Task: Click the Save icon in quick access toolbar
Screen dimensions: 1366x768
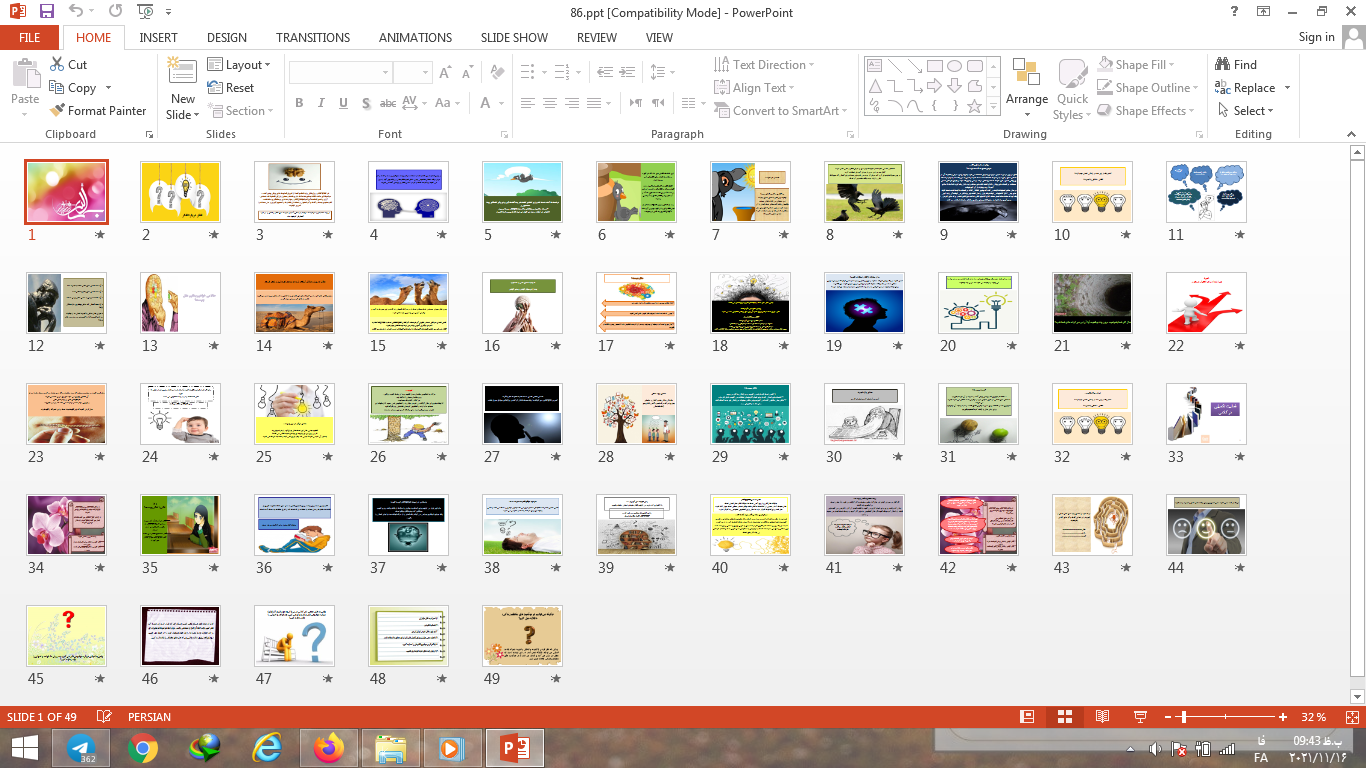Action: point(47,11)
